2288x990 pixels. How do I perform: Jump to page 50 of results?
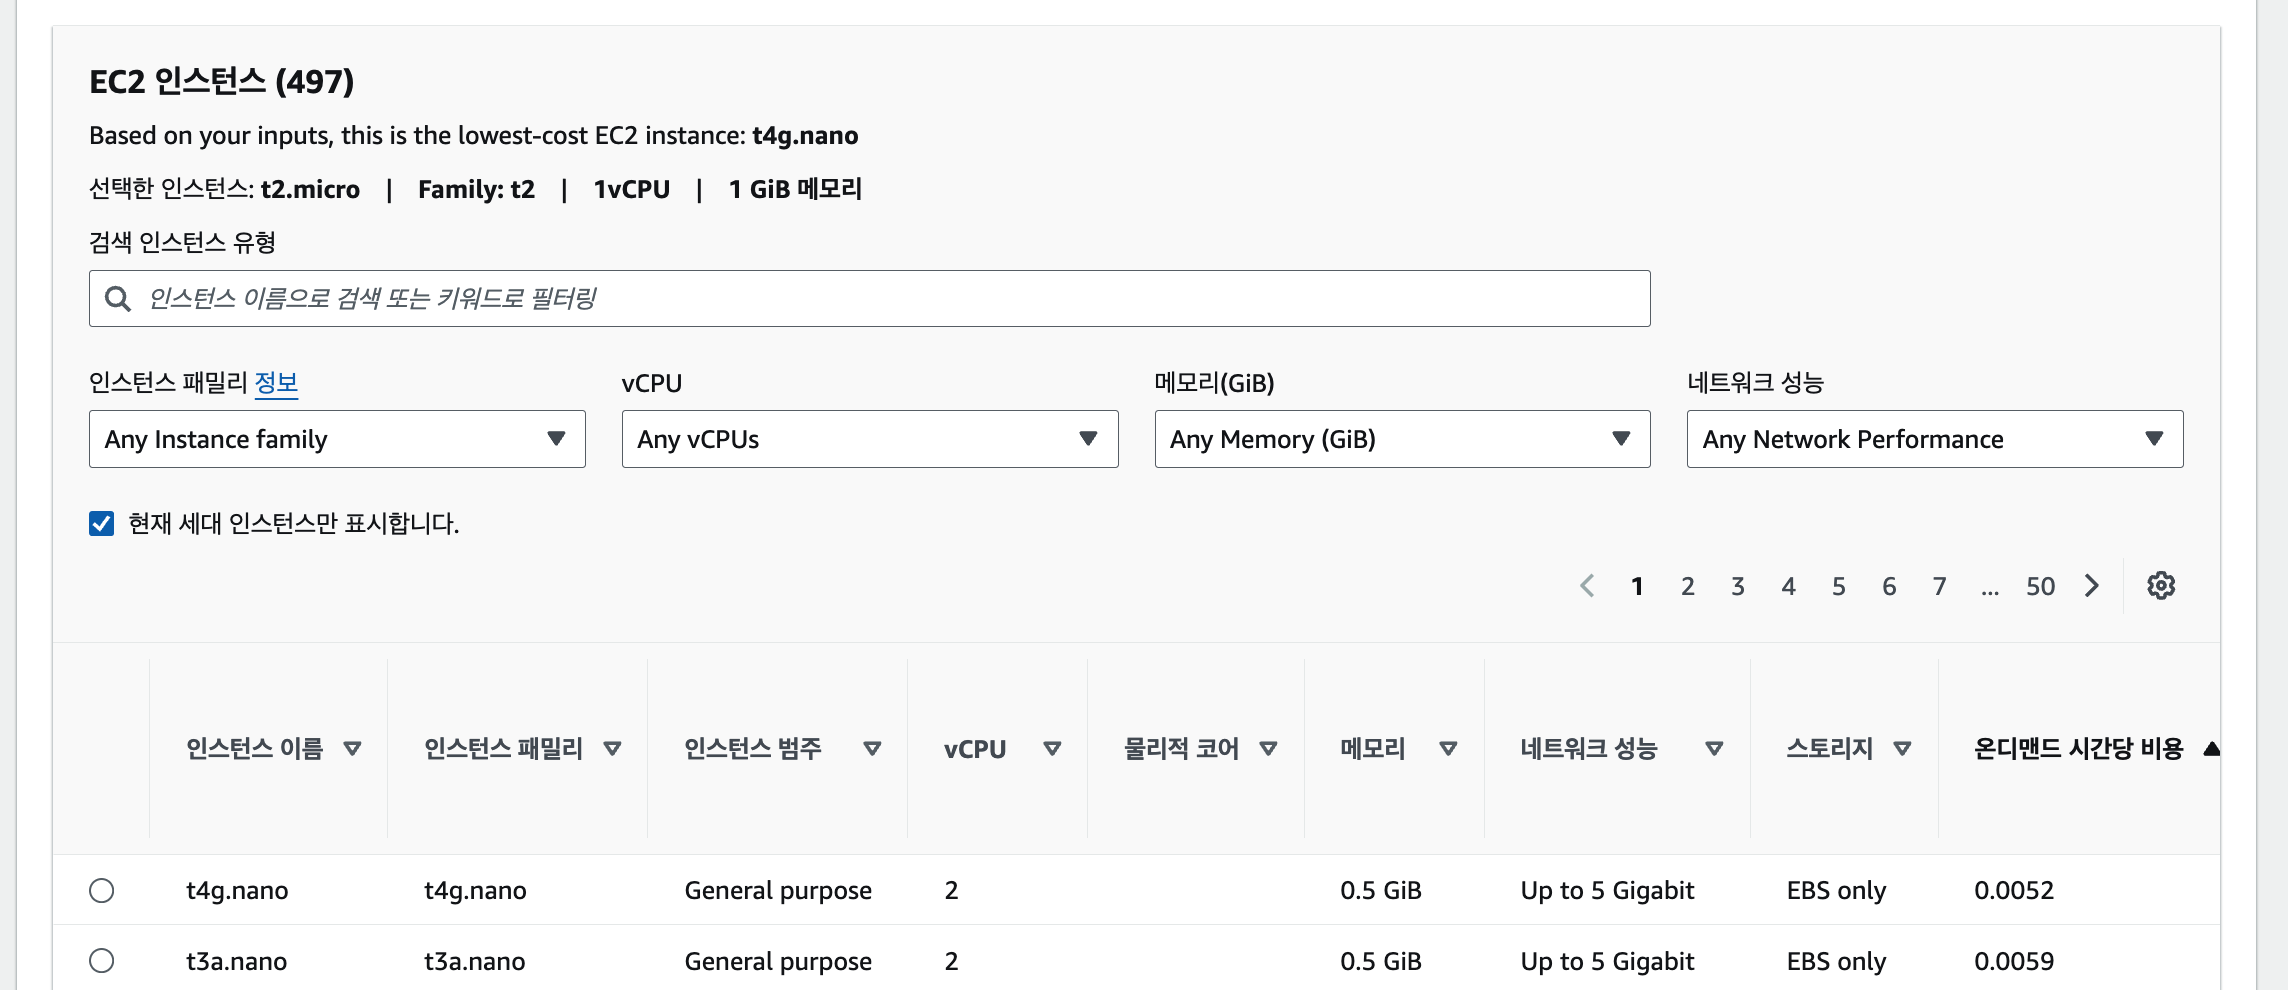tap(2040, 586)
